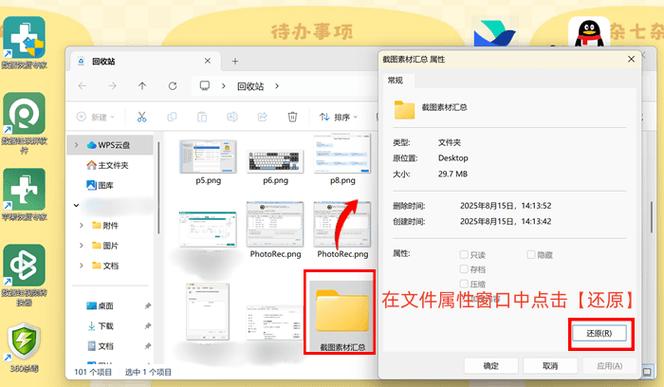Click the Paste icon in Explorer toolbar
This screenshot has height=387, width=664.
coord(202,117)
